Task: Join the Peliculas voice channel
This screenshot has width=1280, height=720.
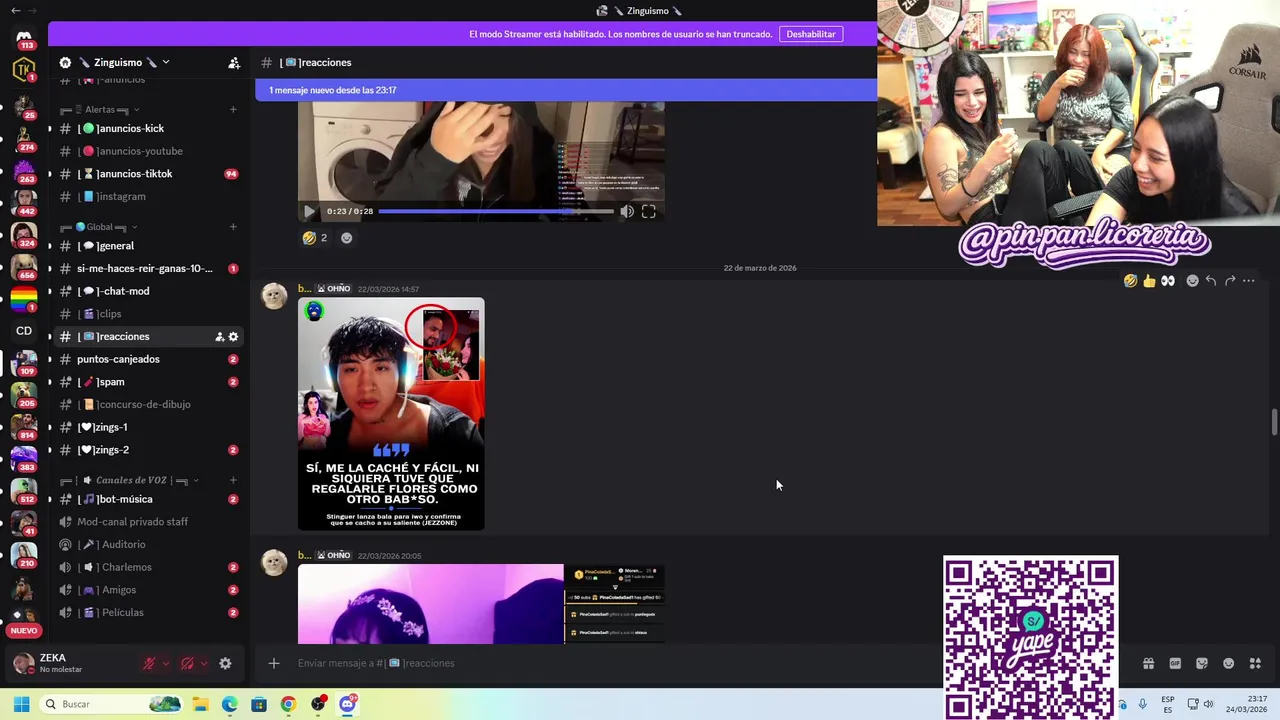Action: pos(148,612)
